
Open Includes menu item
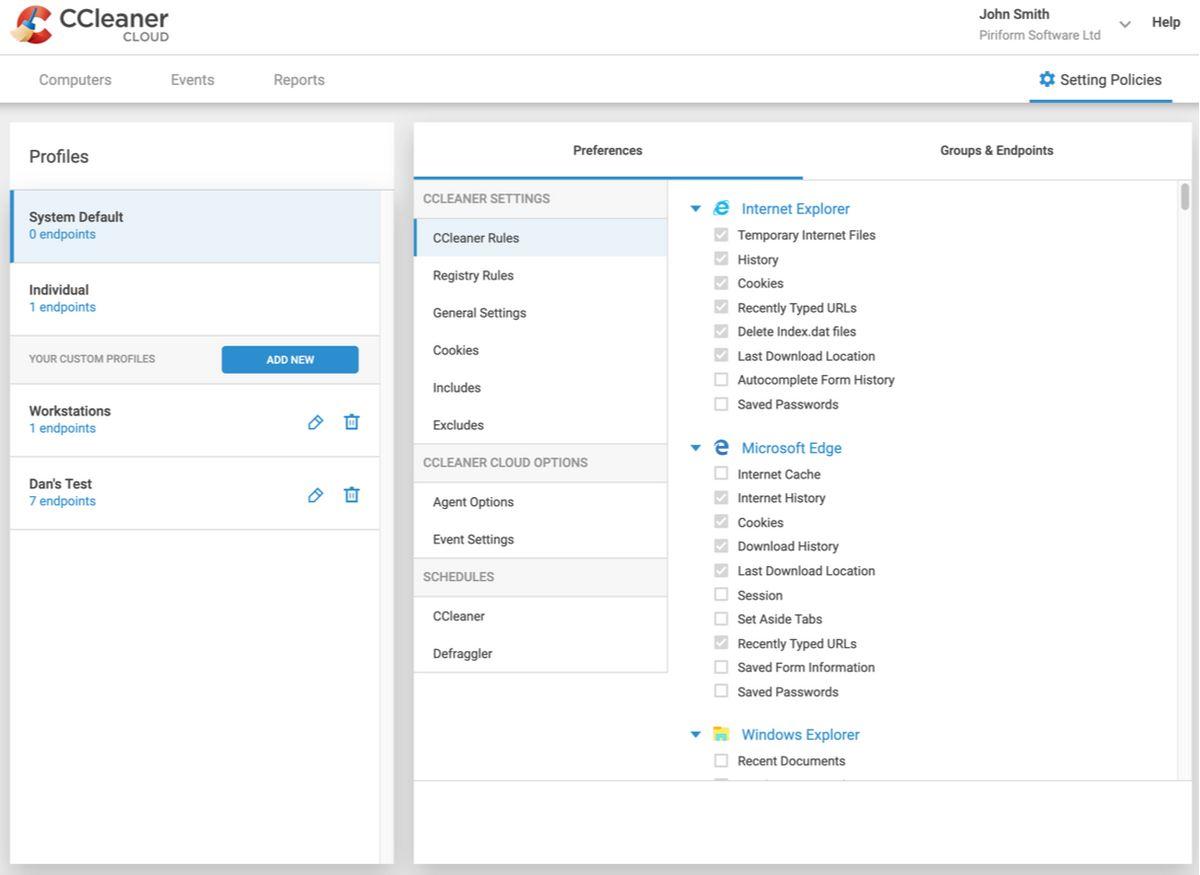[x=540, y=388]
